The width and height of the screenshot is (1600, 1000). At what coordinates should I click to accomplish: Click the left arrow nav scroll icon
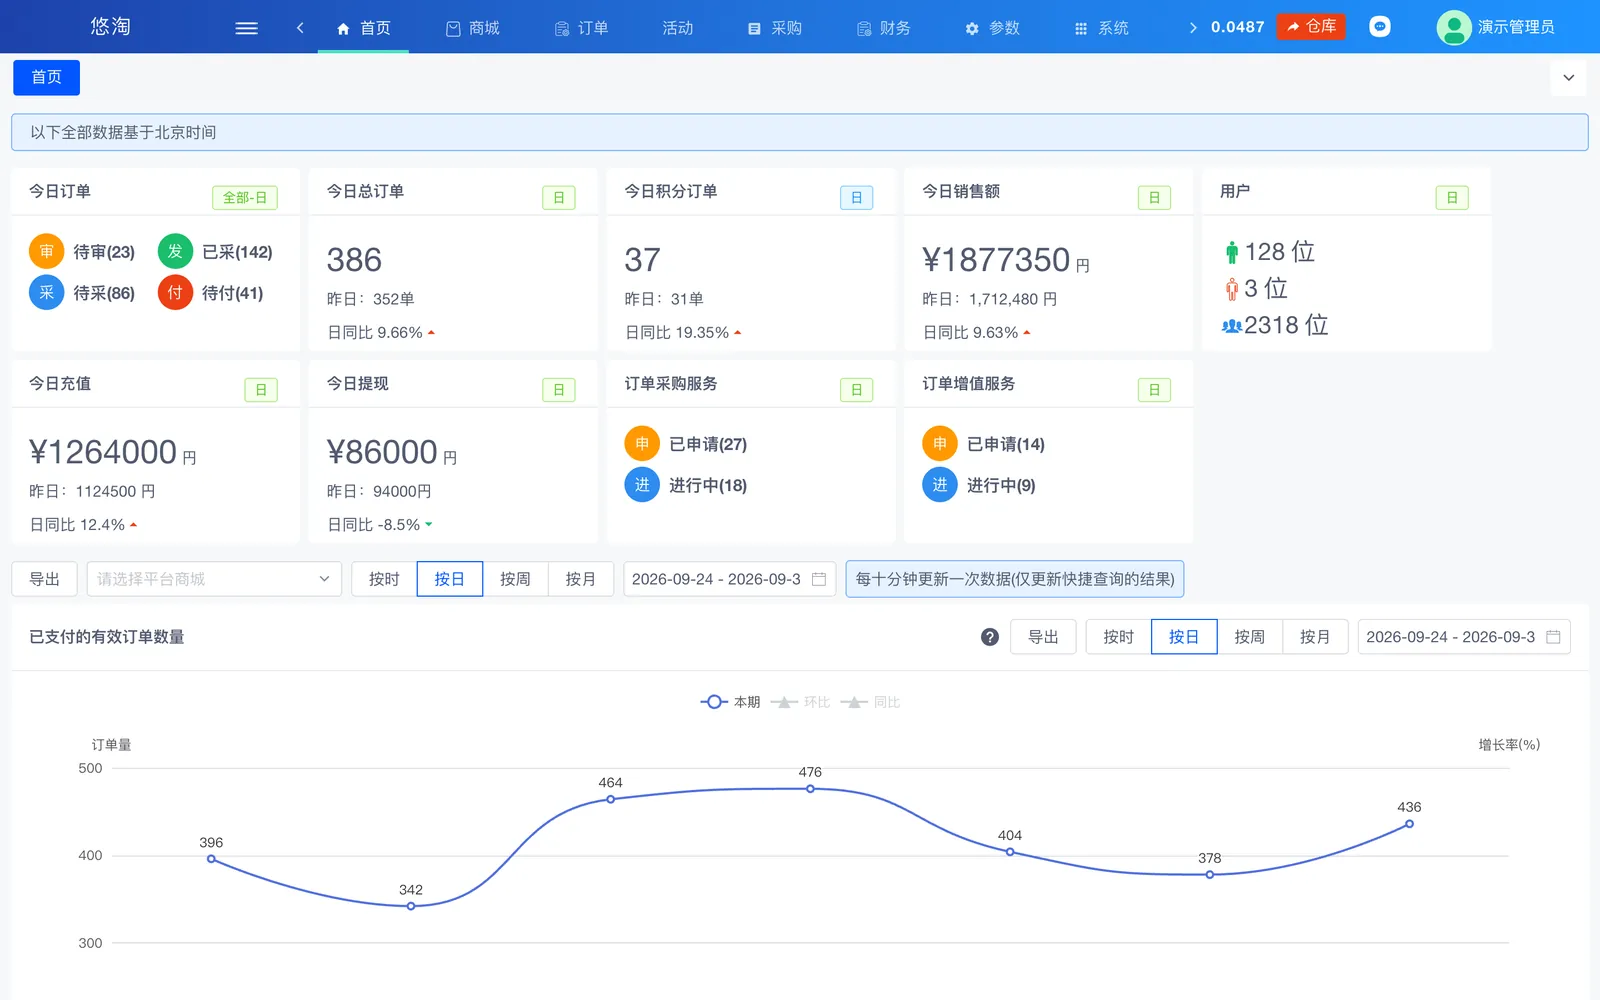[x=300, y=28]
